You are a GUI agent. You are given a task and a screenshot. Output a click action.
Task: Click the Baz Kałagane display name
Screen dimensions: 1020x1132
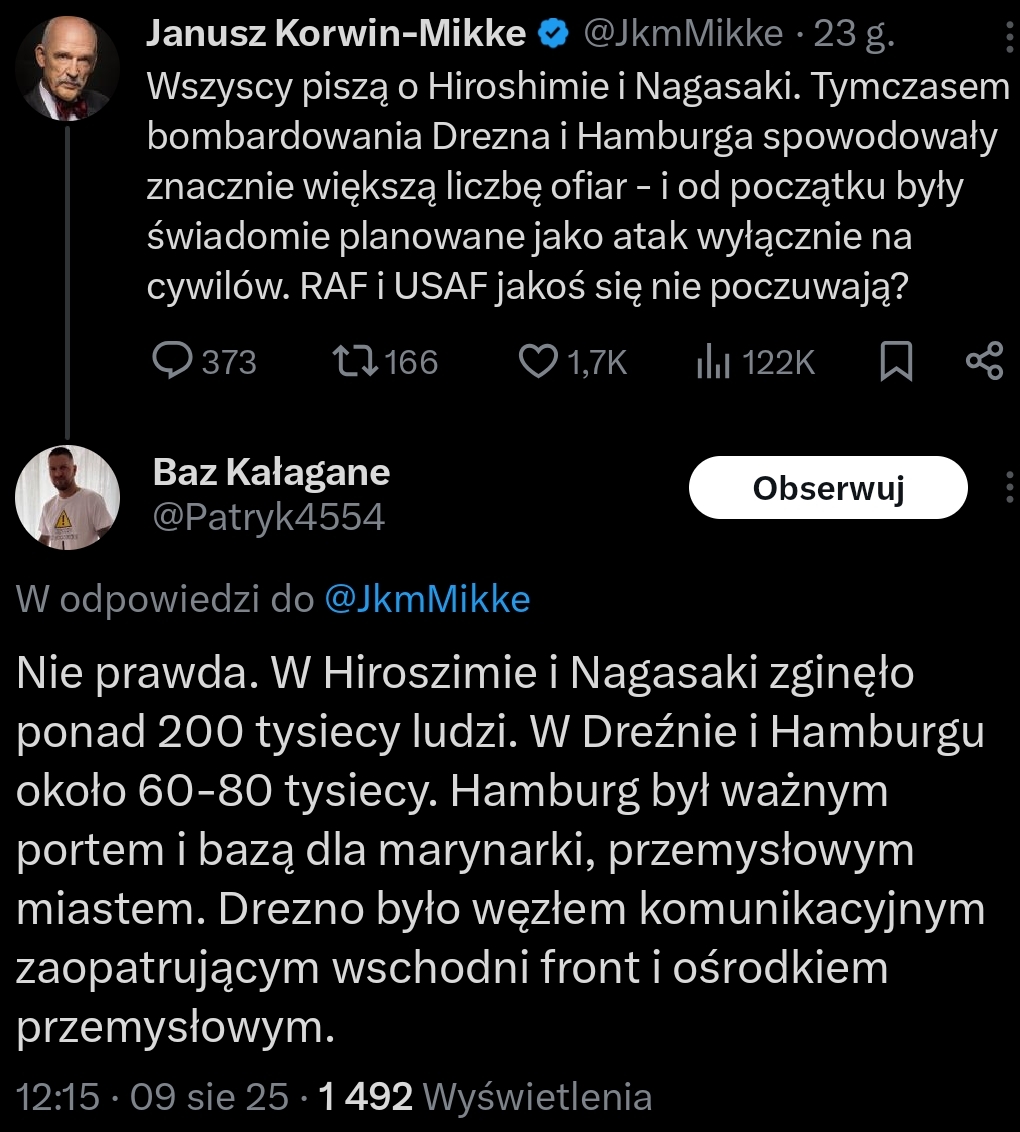pyautogui.click(x=271, y=472)
